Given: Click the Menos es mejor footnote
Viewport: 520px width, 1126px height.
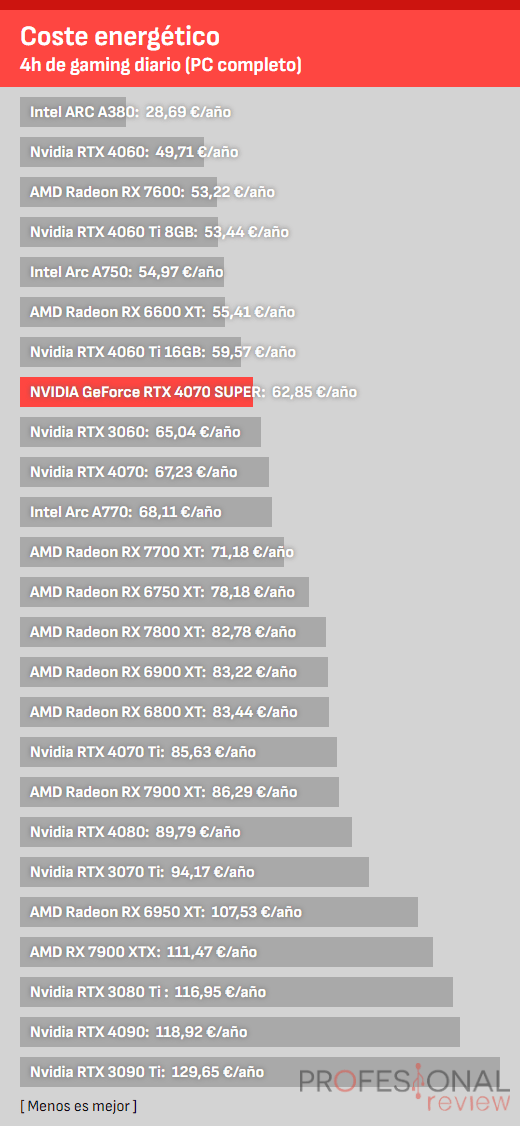Looking at the screenshot, I should [78, 1106].
